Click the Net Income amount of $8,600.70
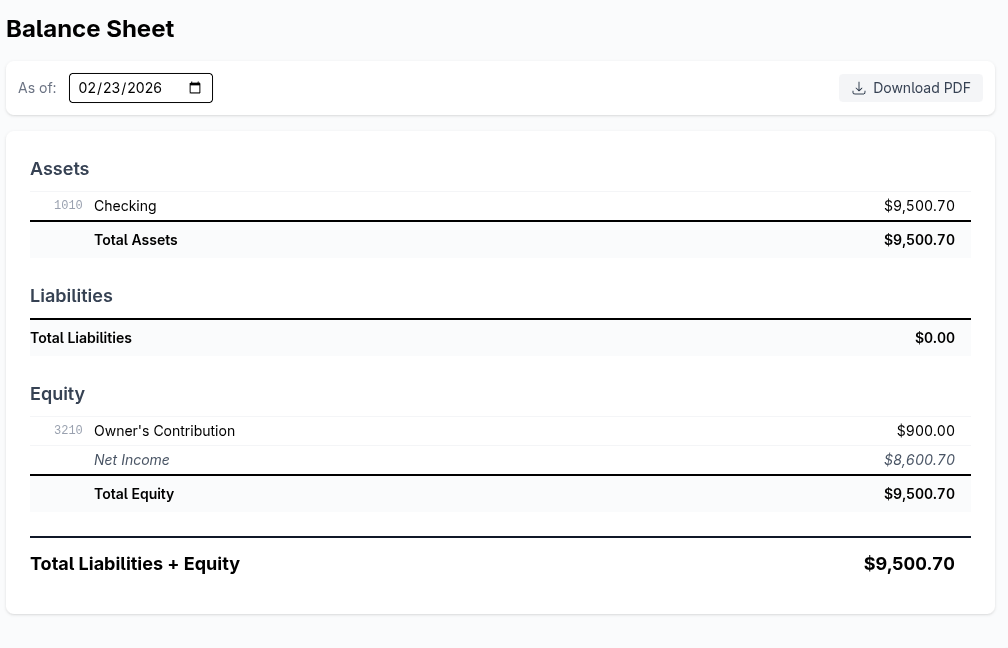 click(919, 459)
